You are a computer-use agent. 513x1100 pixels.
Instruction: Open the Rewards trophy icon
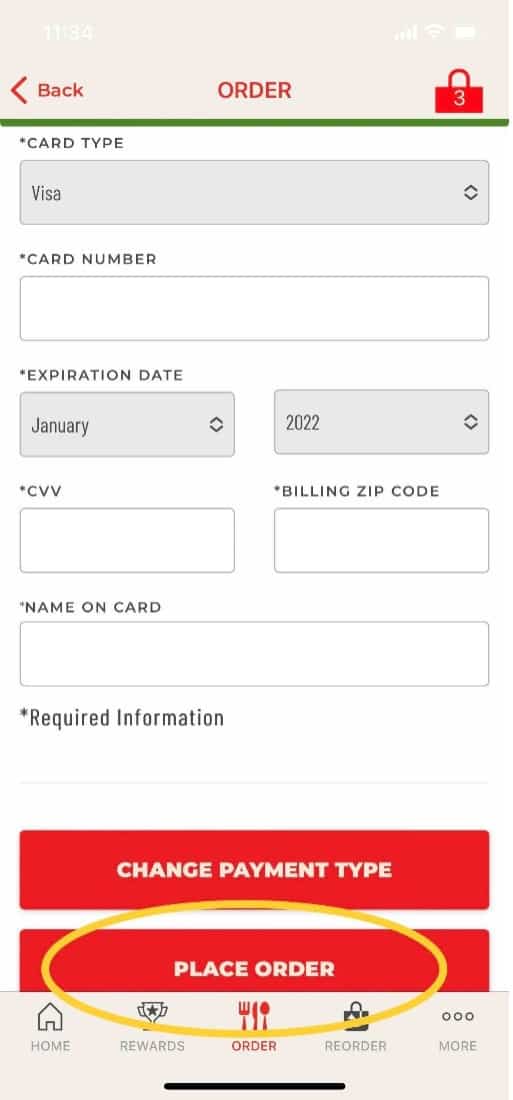pos(152,1015)
